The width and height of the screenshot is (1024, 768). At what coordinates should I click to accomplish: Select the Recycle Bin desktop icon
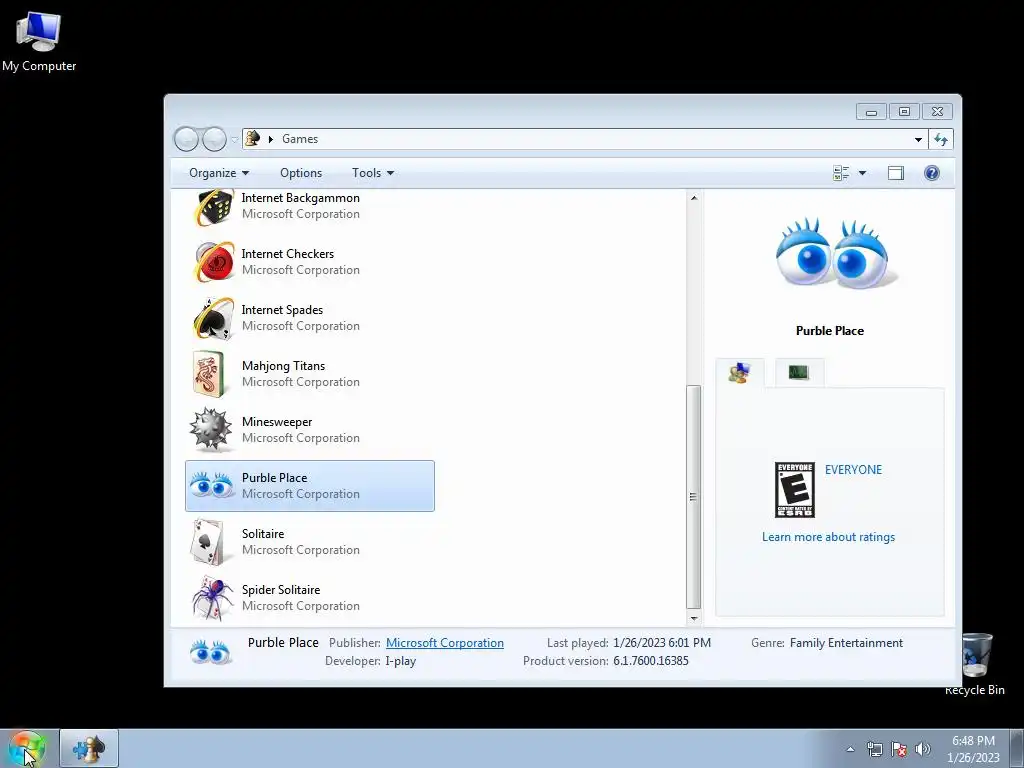coord(975,664)
